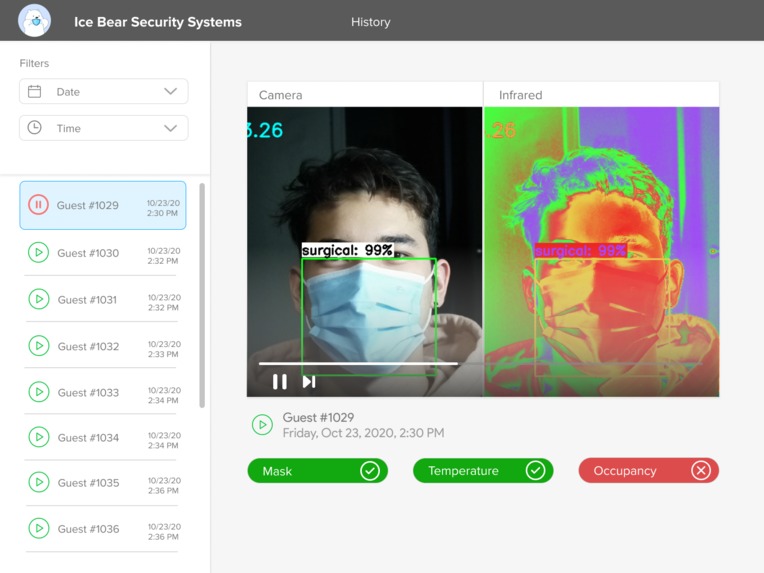Click the Mask status button
Screen dimensions: 764x573
coord(318,471)
